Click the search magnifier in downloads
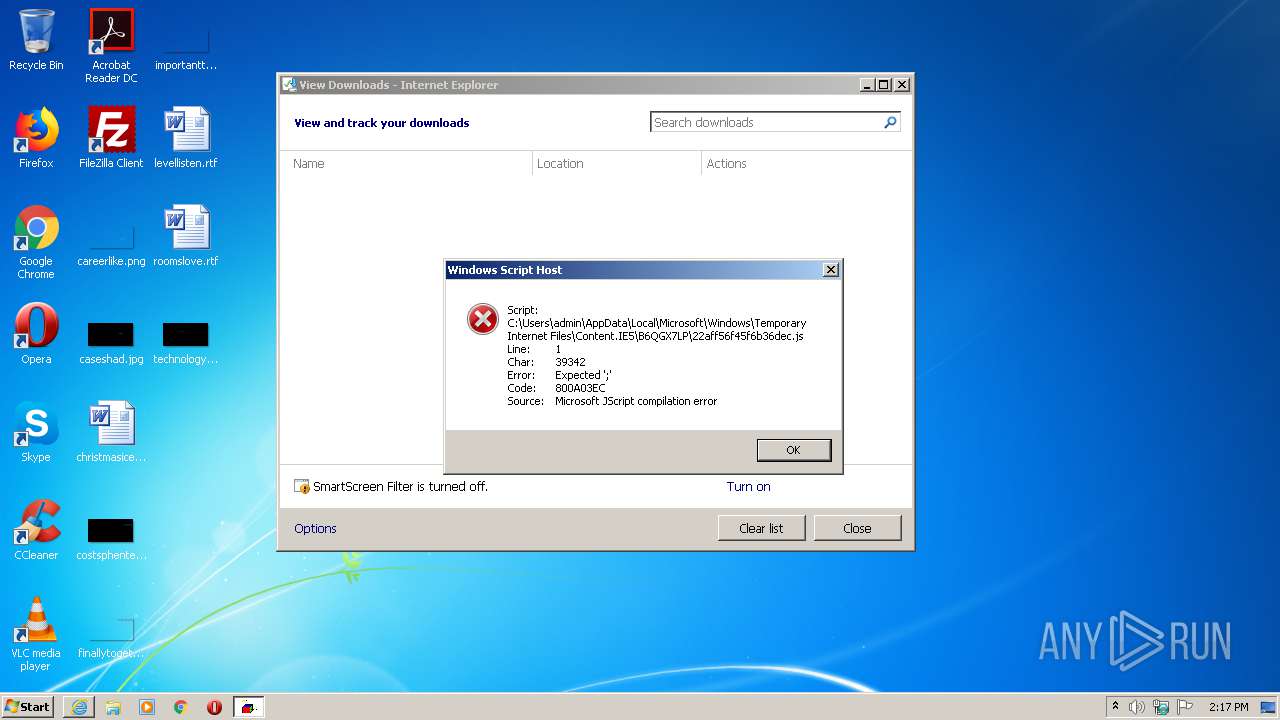Image resolution: width=1280 pixels, height=720 pixels. point(890,122)
